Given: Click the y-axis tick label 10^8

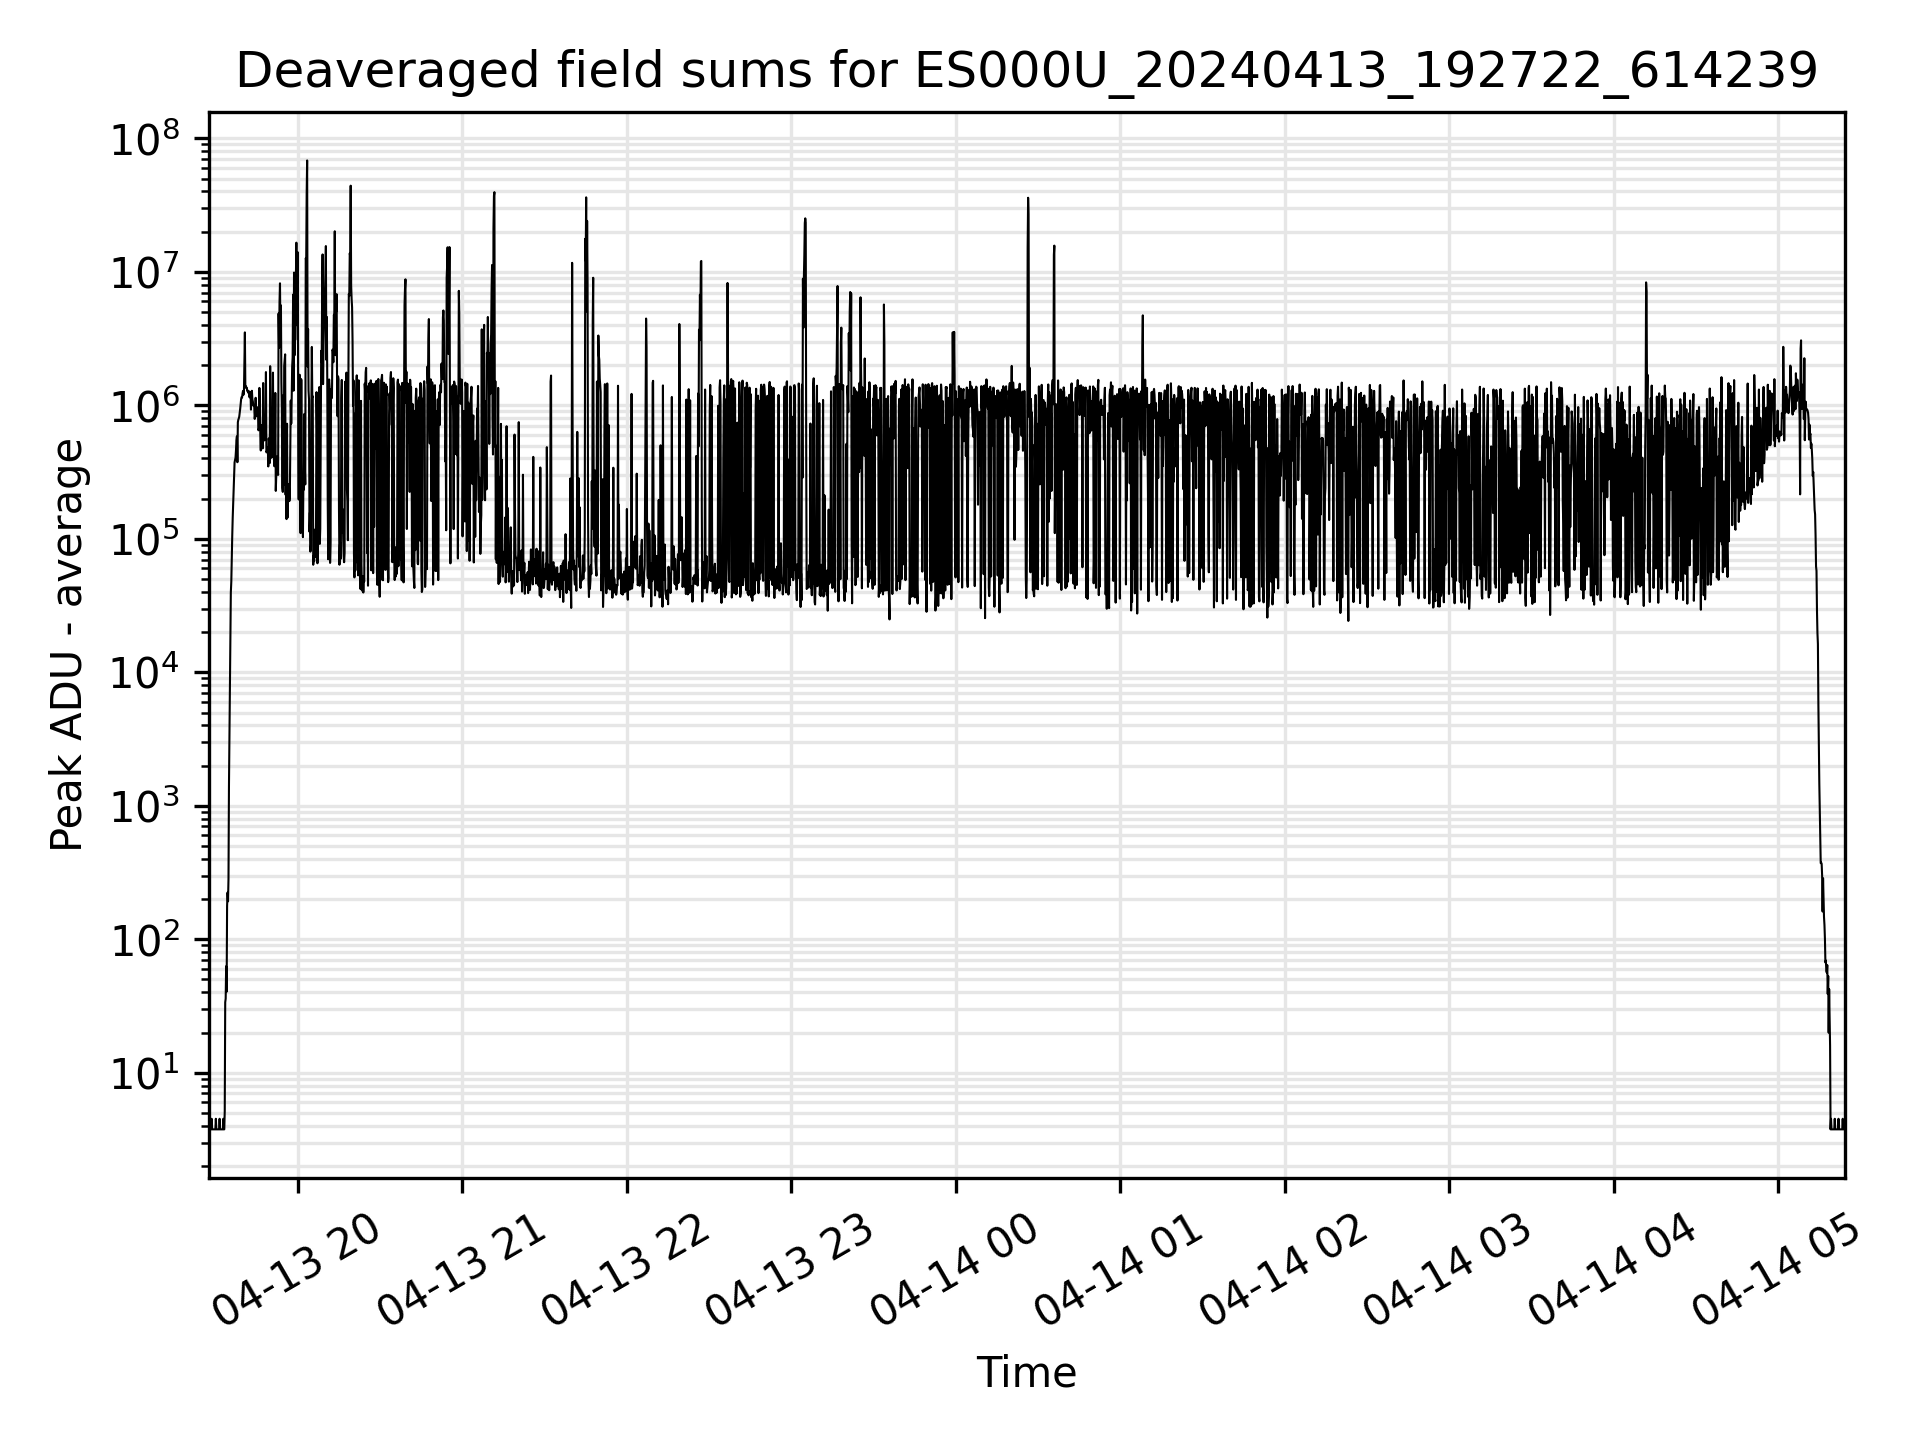Looking at the screenshot, I should 146,139.
